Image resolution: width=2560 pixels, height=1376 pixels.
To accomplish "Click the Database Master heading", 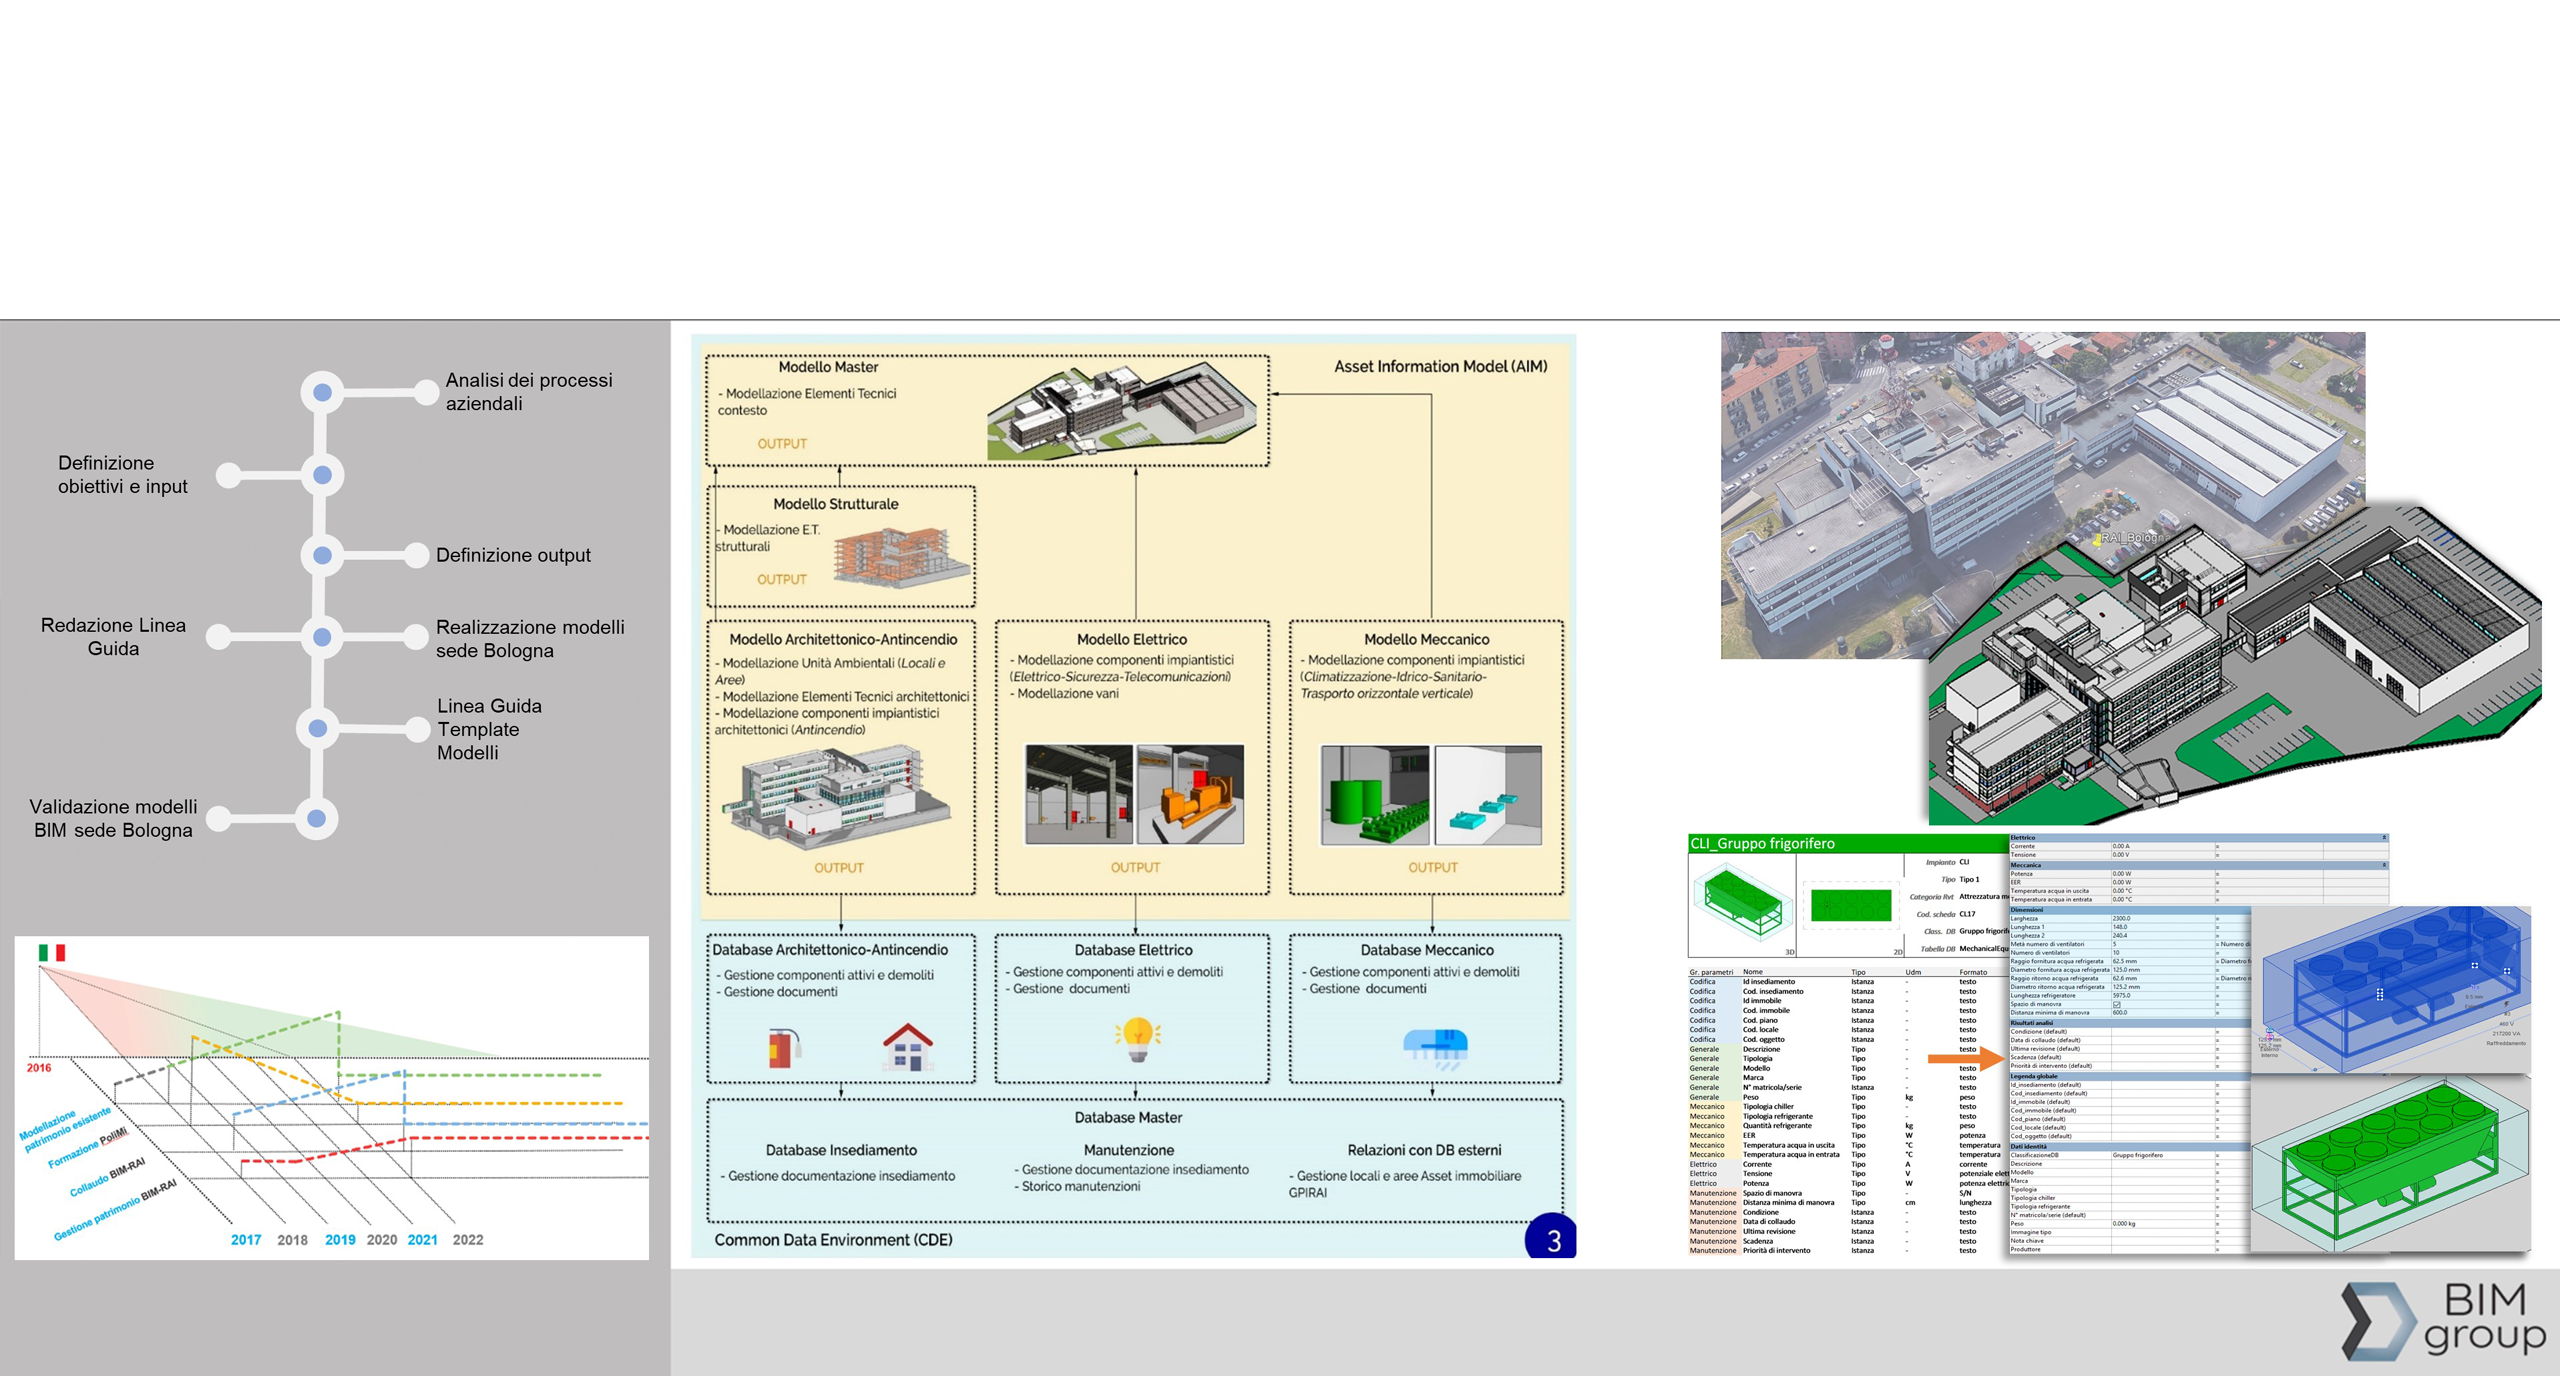I will click(1128, 1117).
